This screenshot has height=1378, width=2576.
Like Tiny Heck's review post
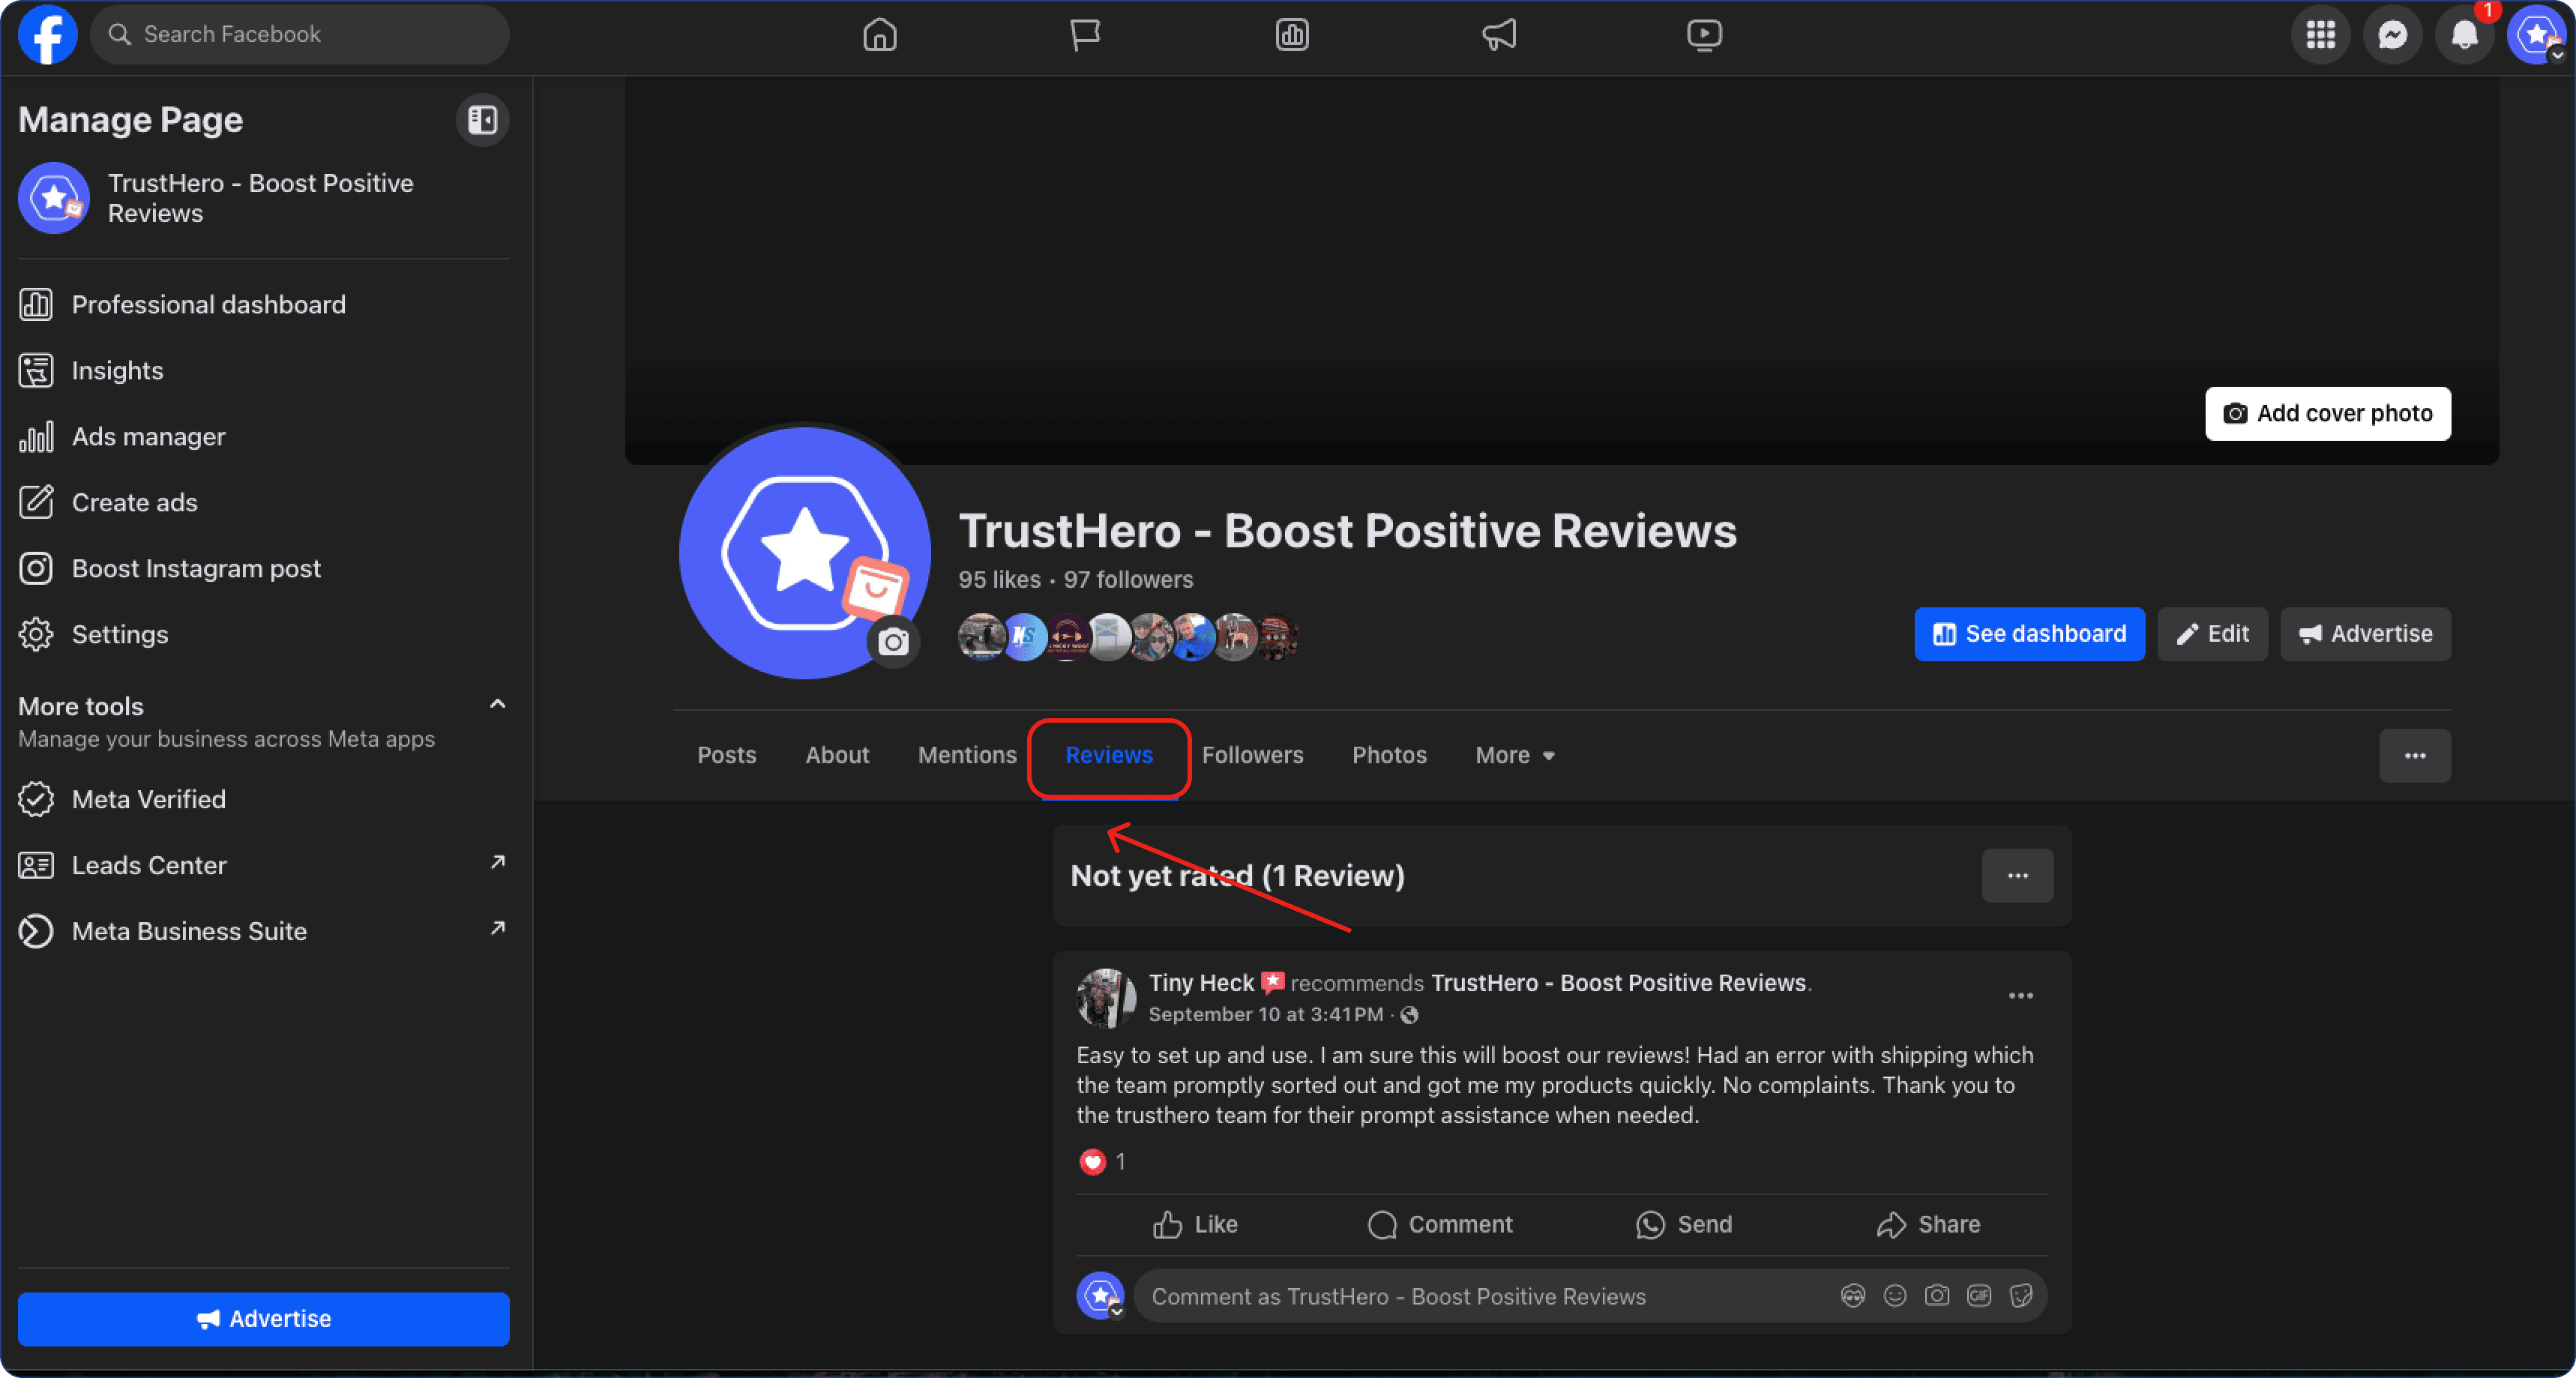point(1195,1225)
